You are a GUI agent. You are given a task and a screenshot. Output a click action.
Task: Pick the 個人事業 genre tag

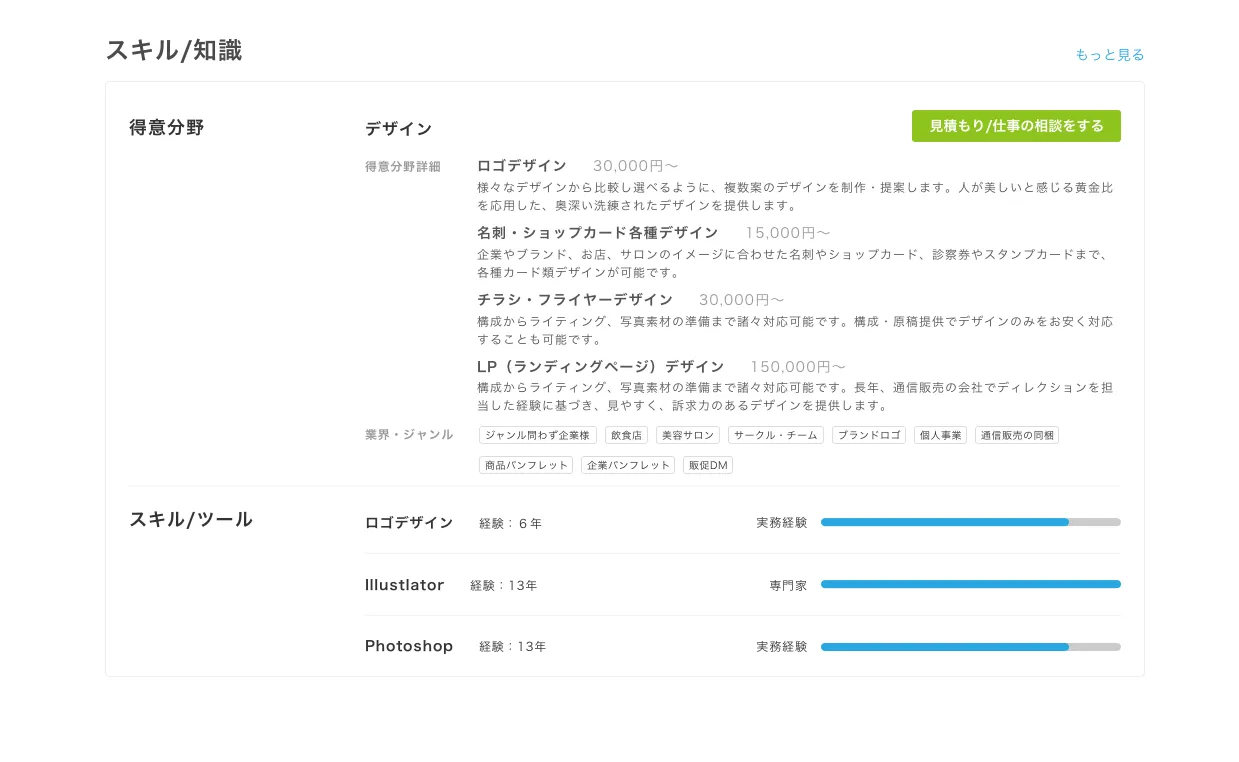click(x=940, y=435)
